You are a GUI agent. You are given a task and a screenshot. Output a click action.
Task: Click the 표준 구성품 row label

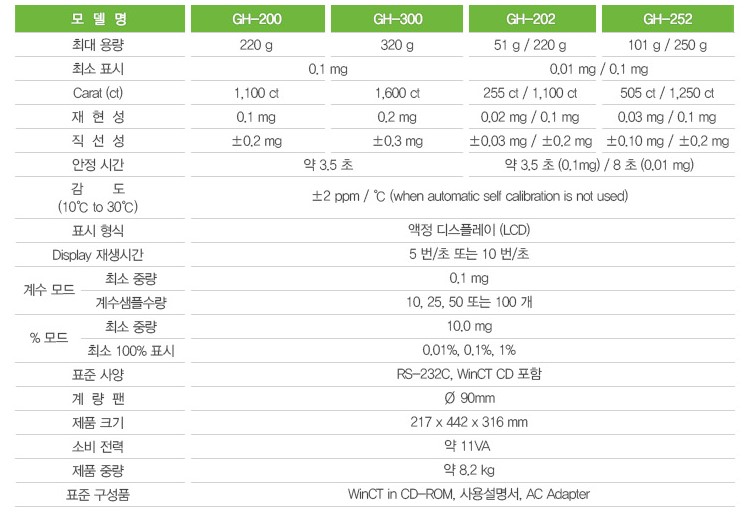coord(98,494)
